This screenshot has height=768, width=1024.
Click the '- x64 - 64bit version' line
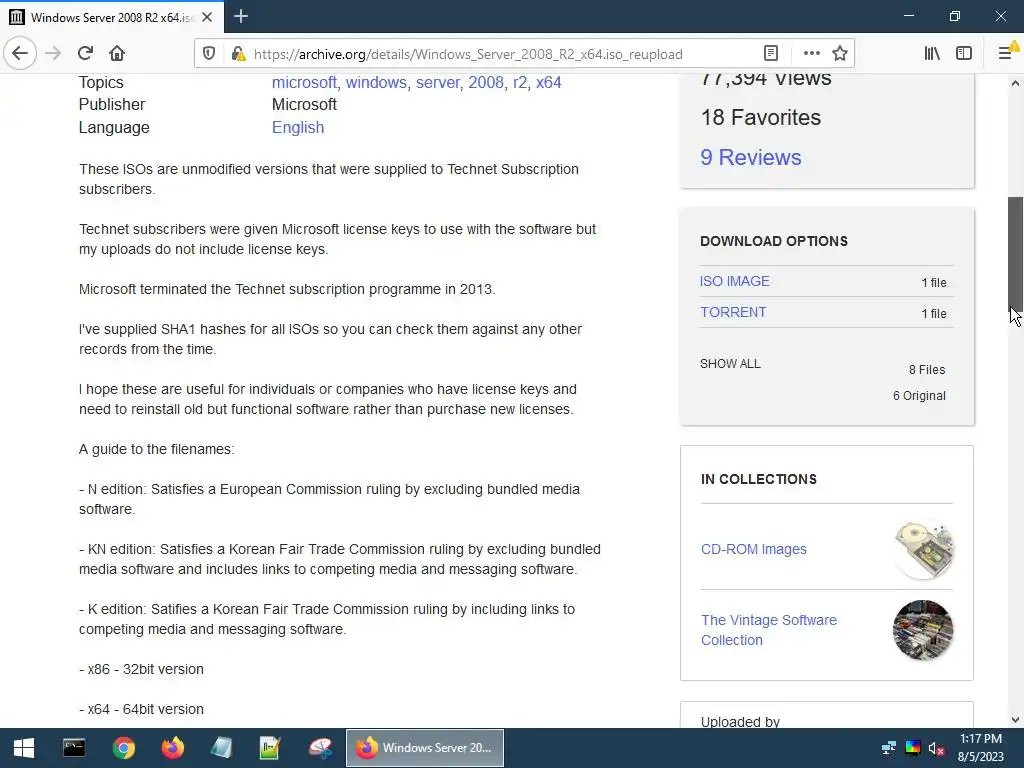click(x=142, y=709)
